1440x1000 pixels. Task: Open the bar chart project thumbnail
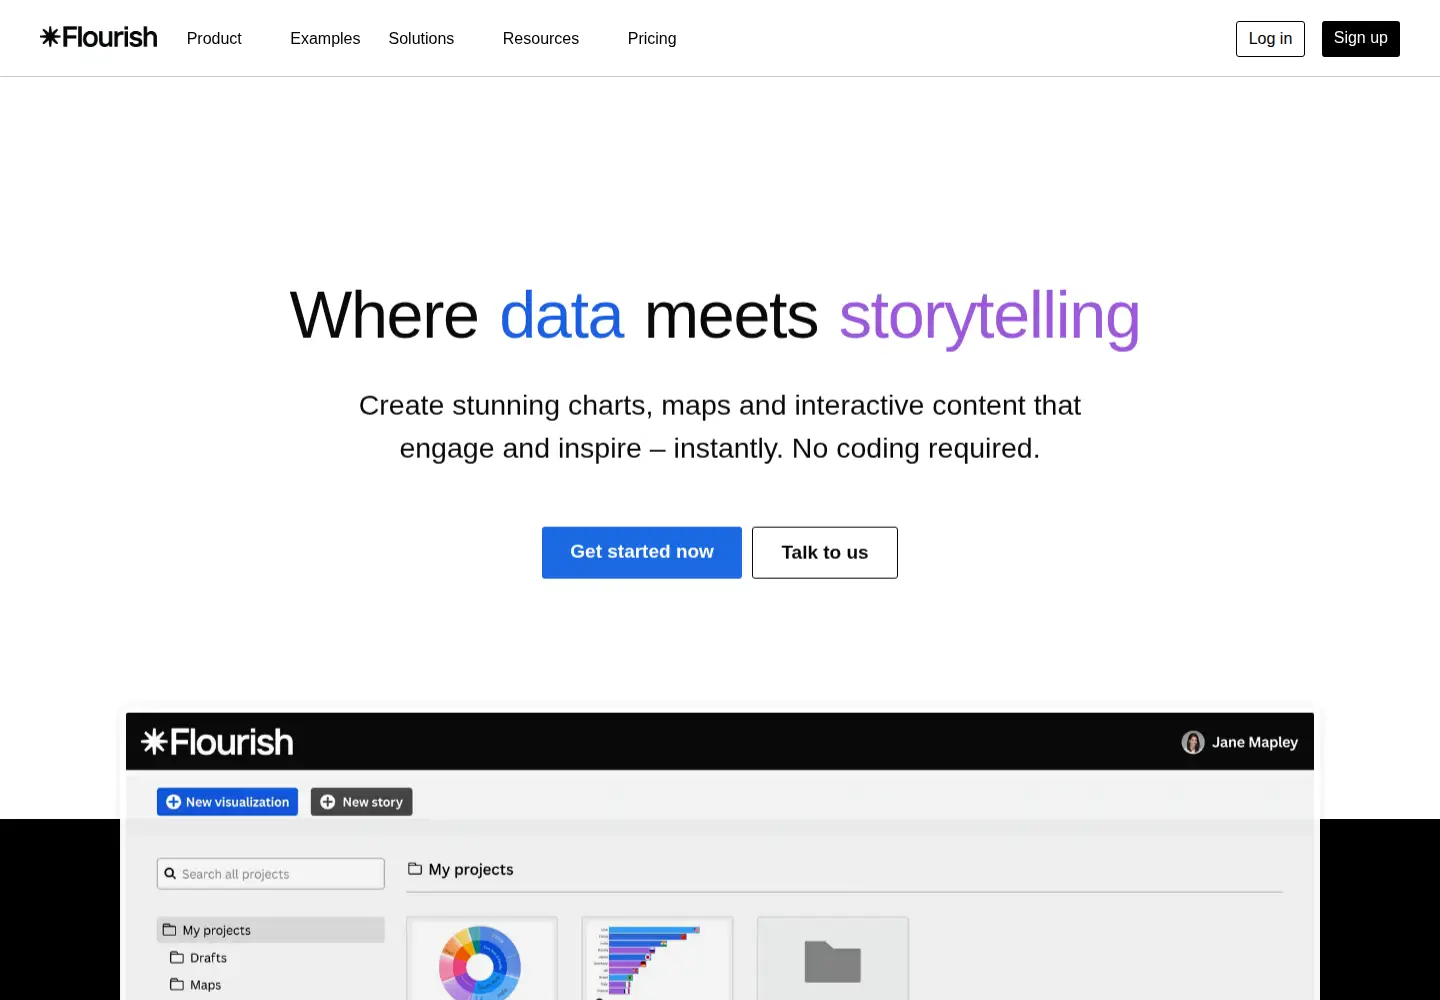(x=657, y=959)
